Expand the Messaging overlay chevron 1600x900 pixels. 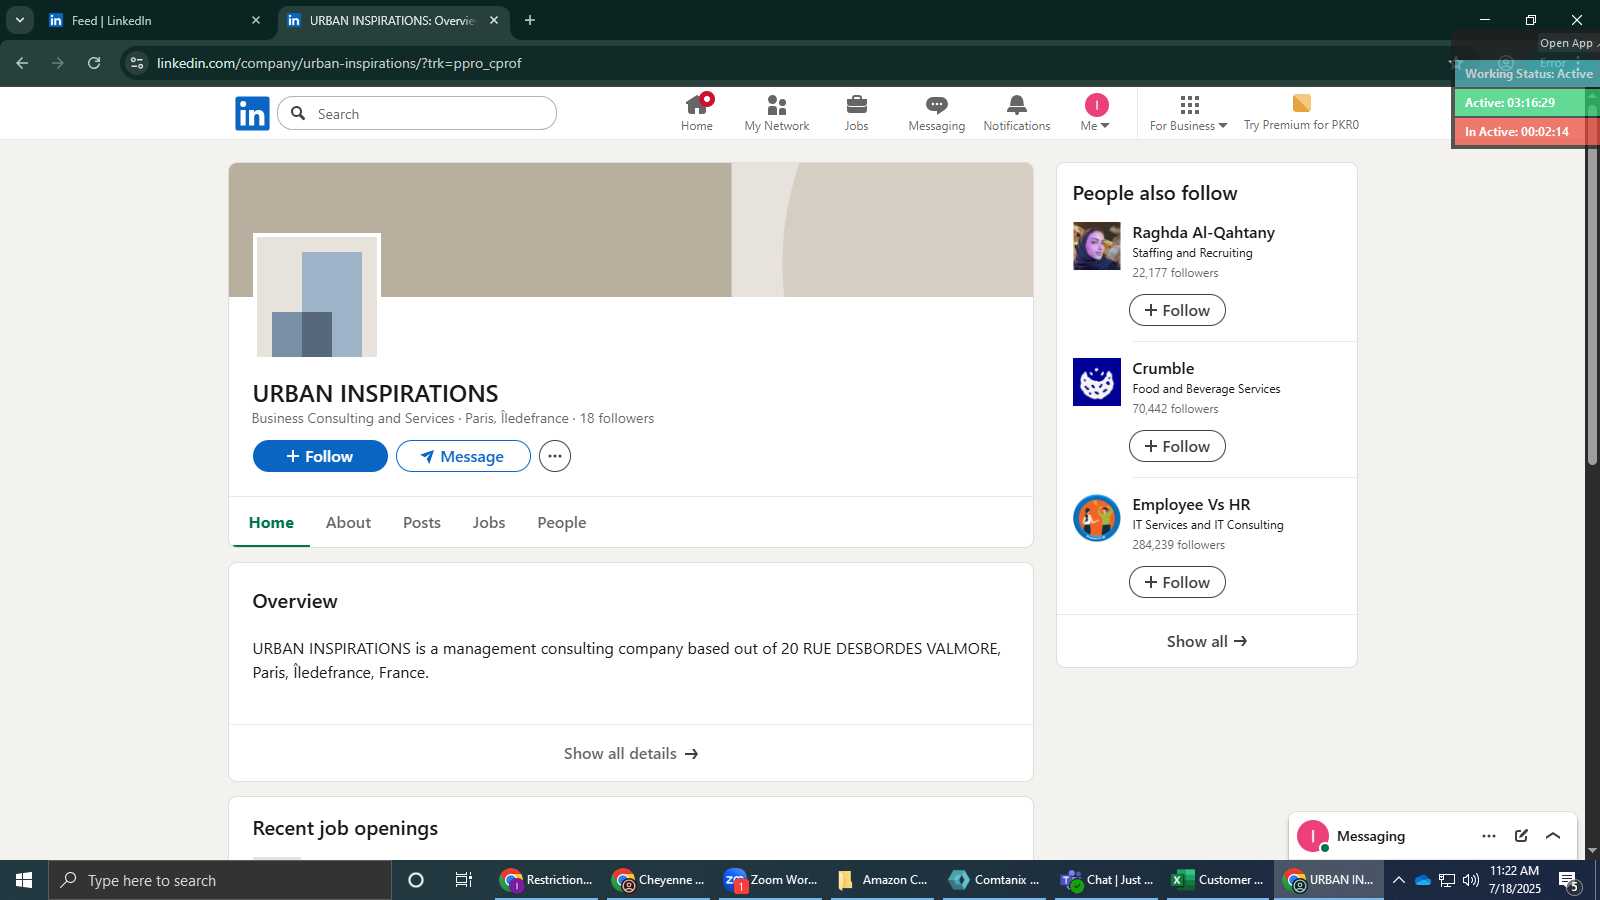point(1553,836)
